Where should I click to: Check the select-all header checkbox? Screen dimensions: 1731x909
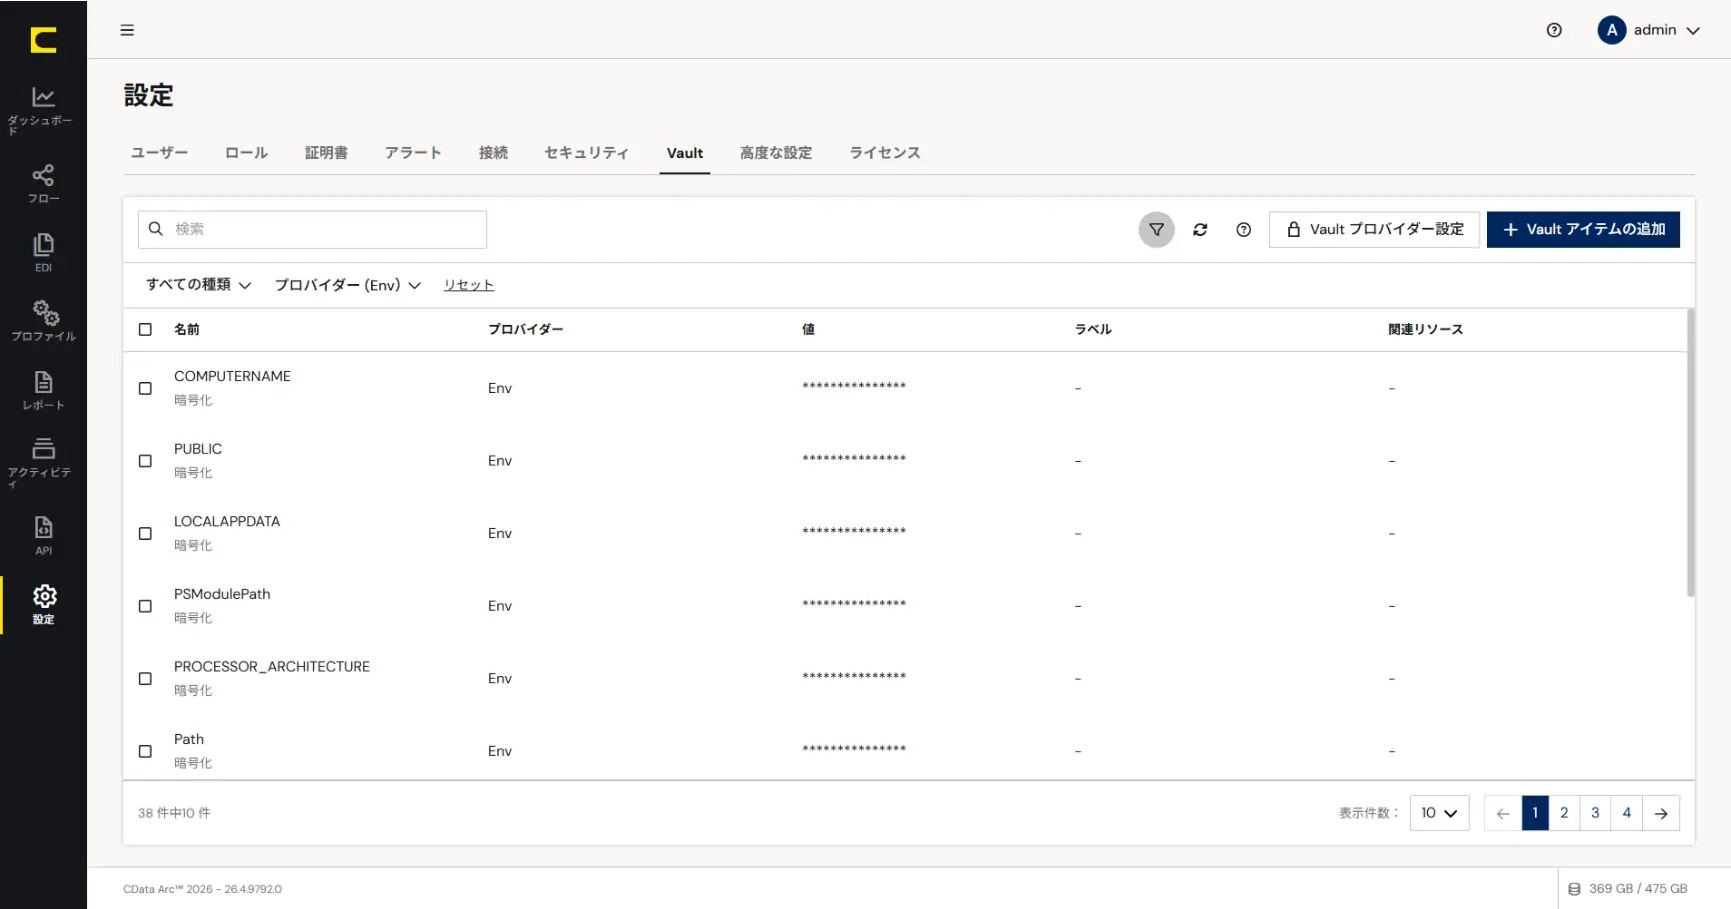(x=145, y=329)
